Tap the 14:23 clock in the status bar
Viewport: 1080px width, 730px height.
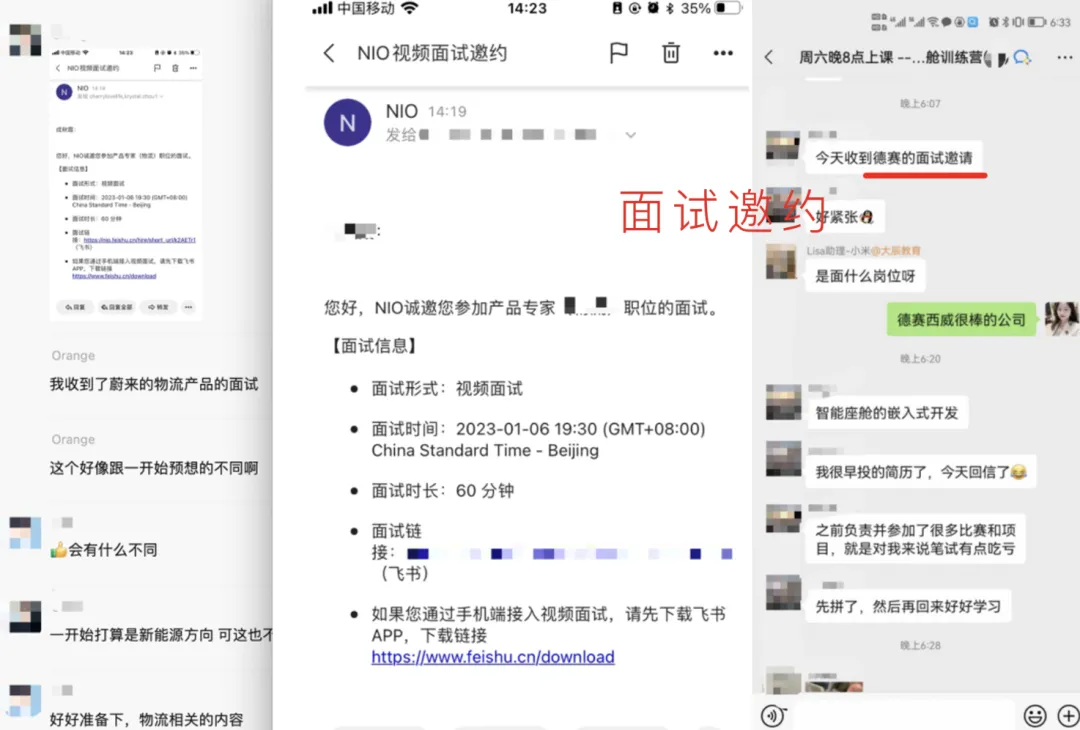coord(527,8)
